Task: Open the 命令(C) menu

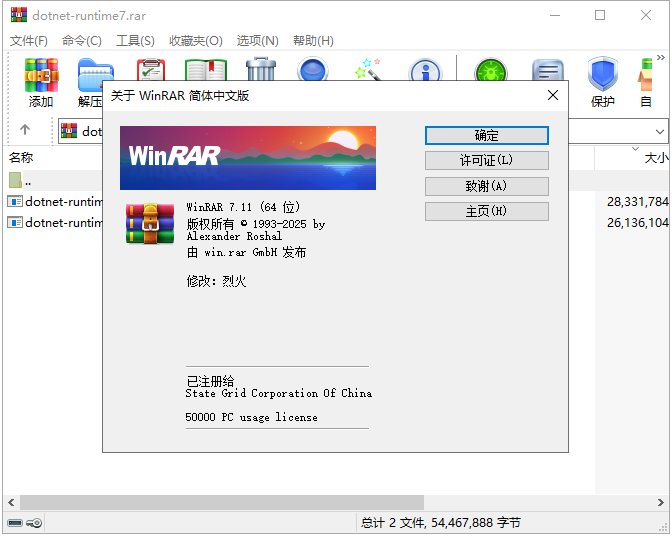Action: click(x=81, y=41)
